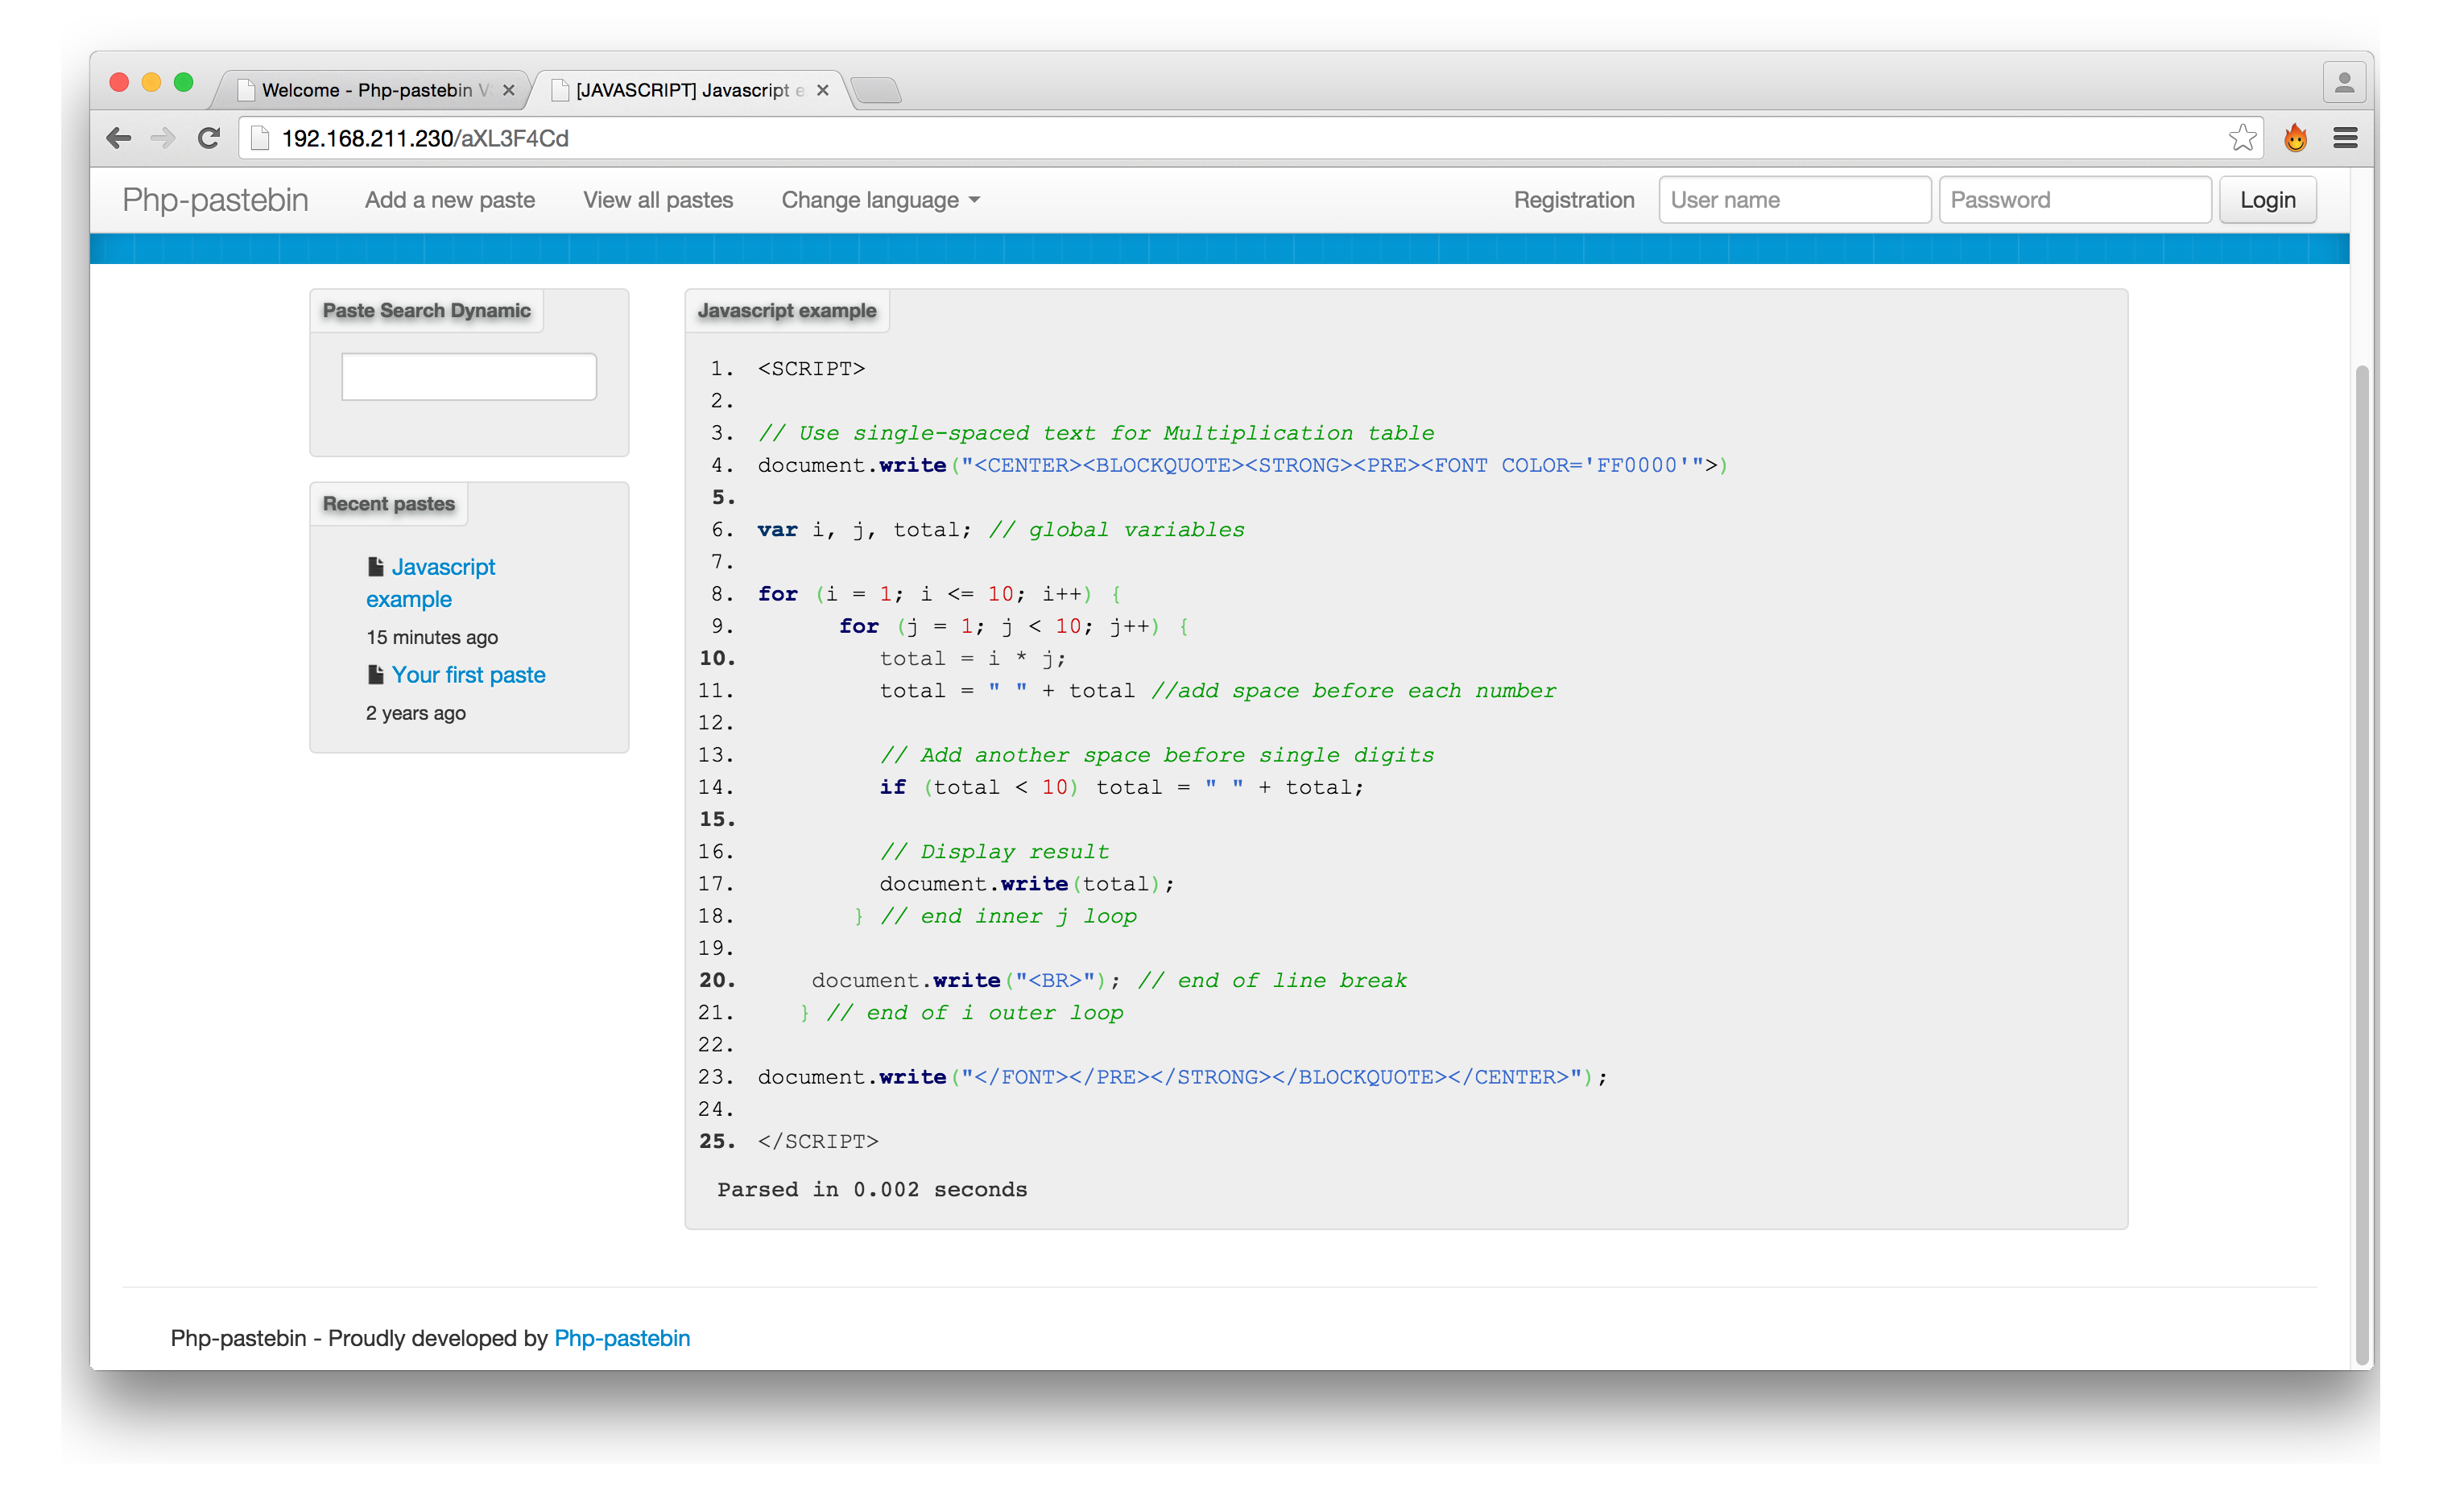Screen dimensions: 2464x1499
Task: Open Add a new paste
Action: point(450,200)
